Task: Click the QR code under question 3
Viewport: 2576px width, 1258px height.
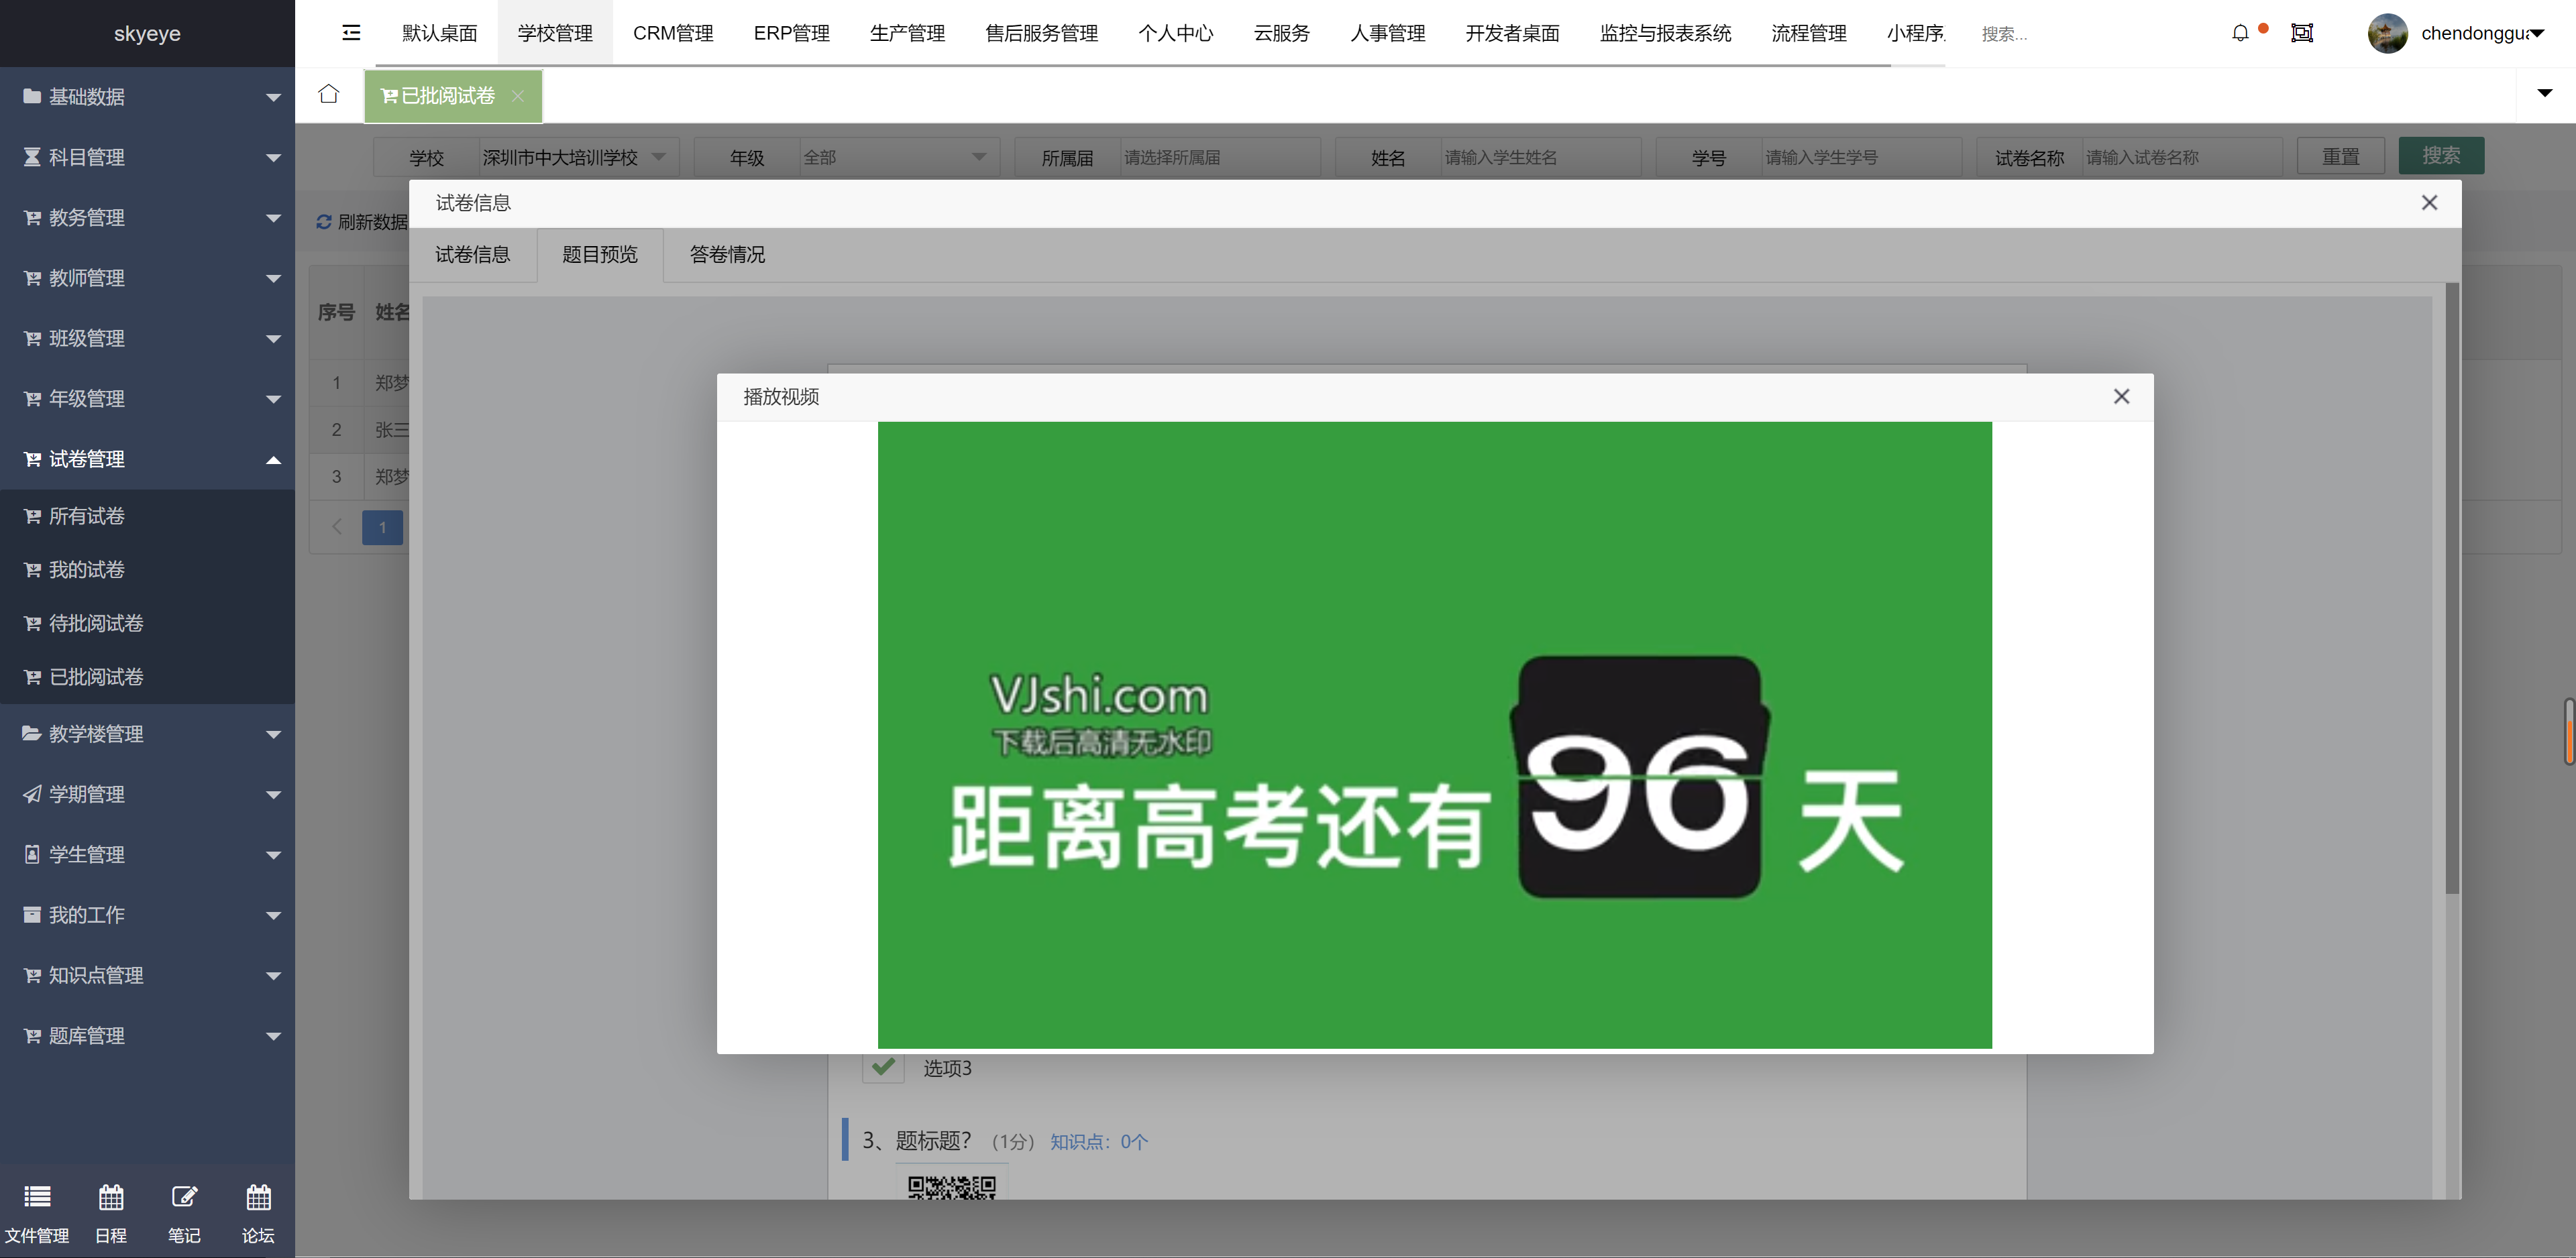Action: pyautogui.click(x=951, y=1187)
